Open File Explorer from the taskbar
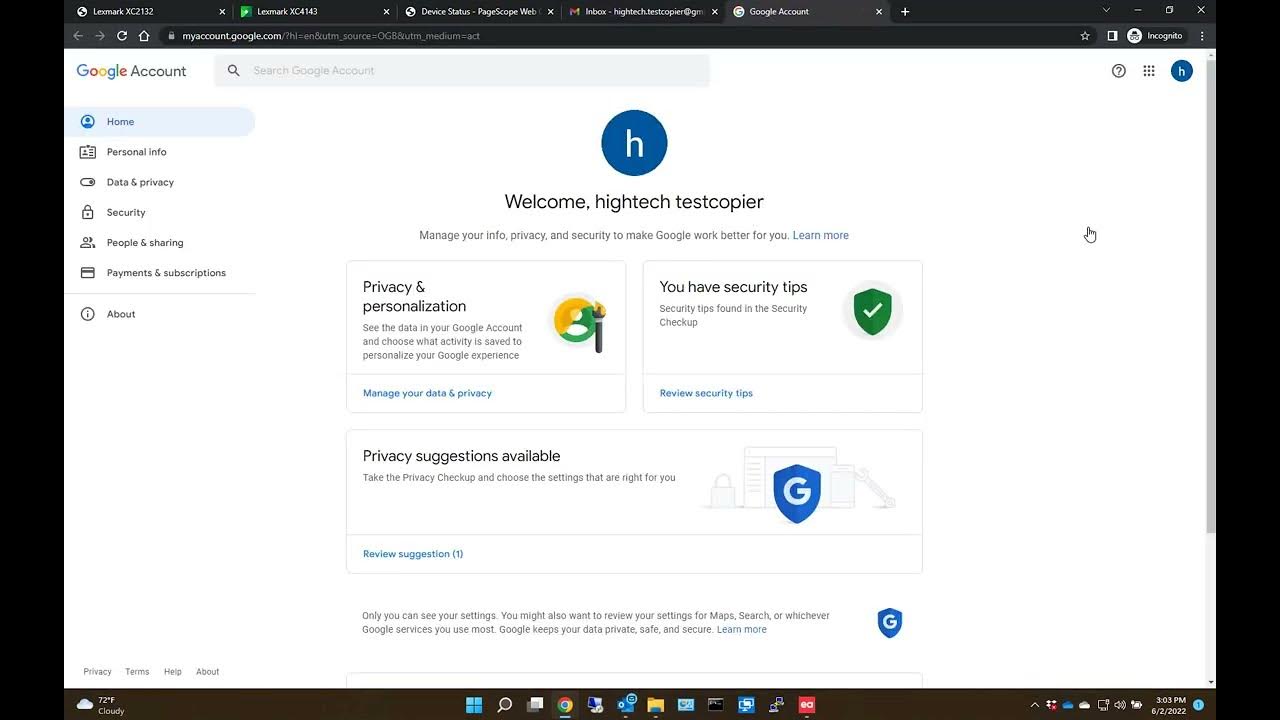The width and height of the screenshot is (1280, 720). tap(656, 705)
